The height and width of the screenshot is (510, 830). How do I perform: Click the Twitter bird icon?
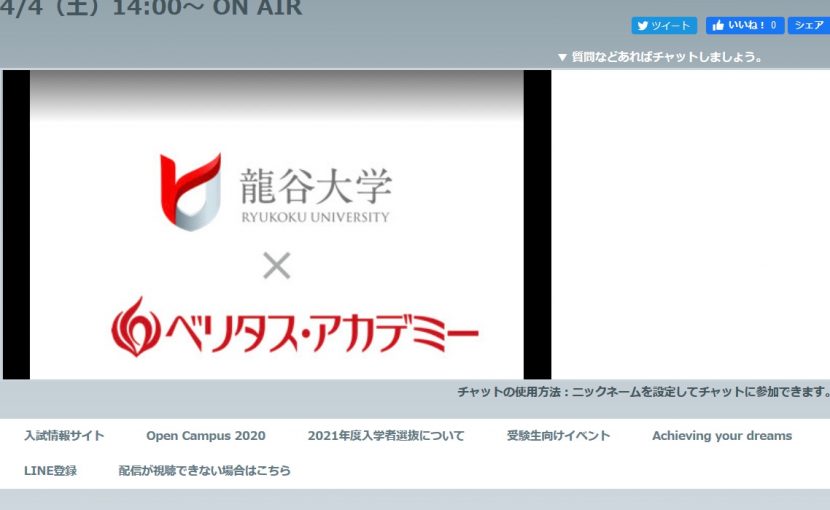pos(643,25)
